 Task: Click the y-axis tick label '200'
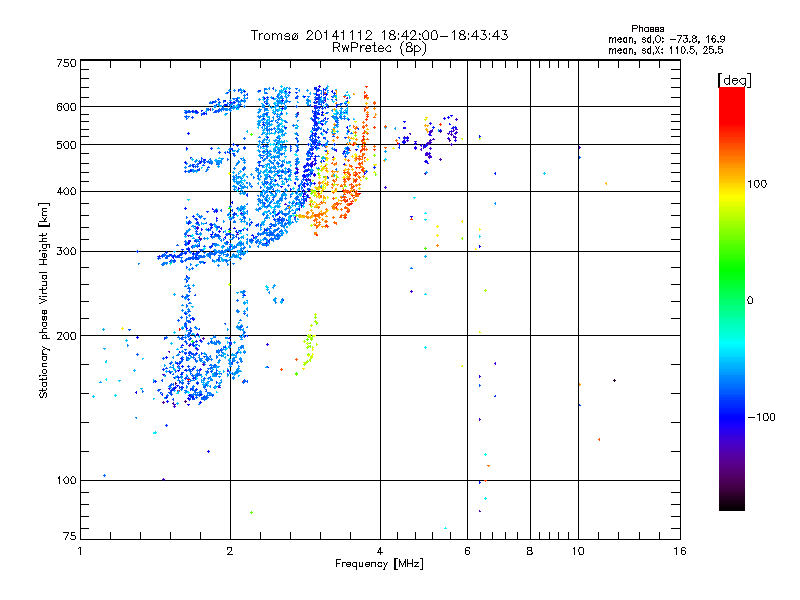pos(67,336)
